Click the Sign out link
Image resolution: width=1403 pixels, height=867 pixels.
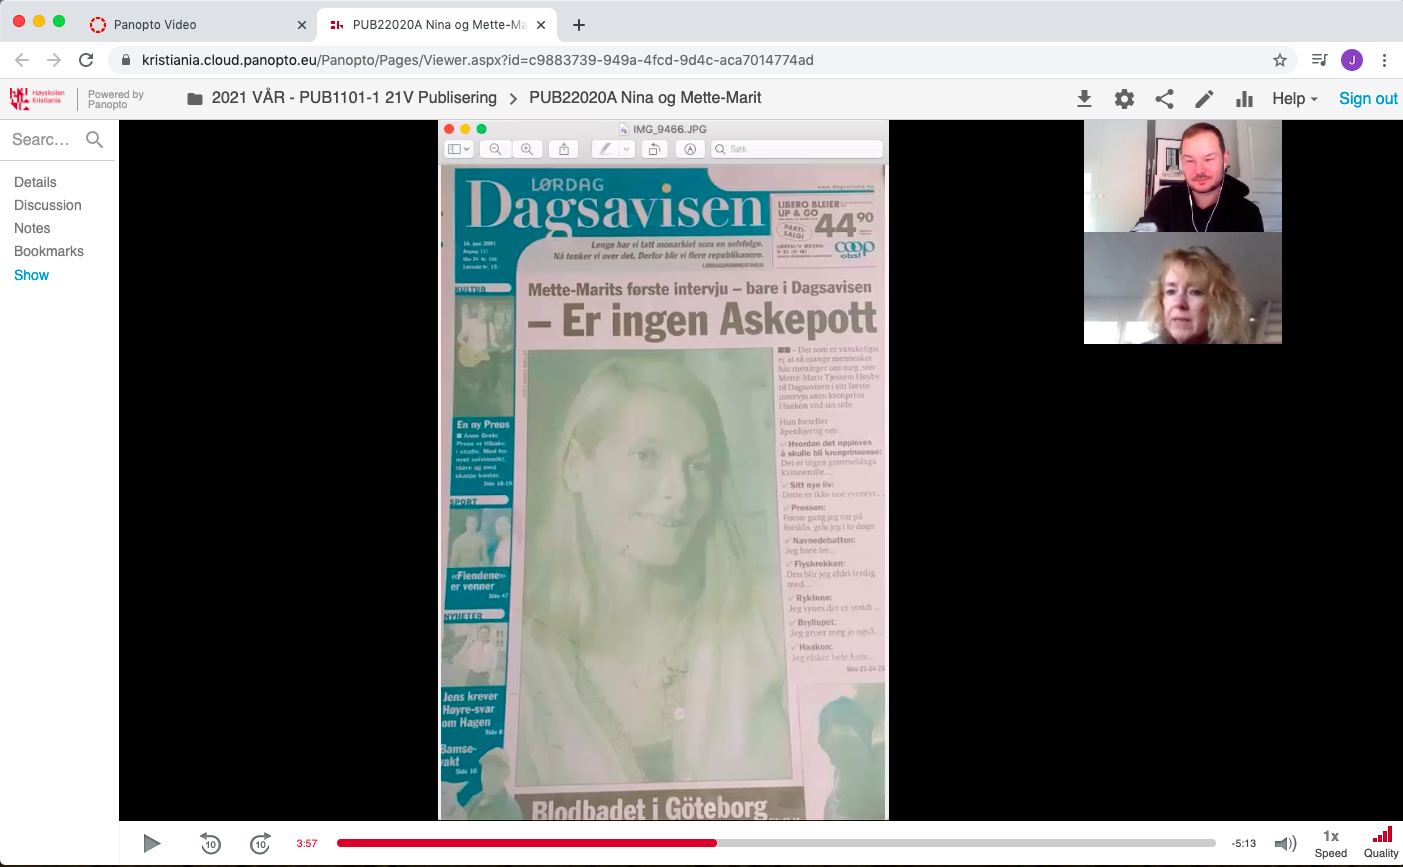(1368, 98)
